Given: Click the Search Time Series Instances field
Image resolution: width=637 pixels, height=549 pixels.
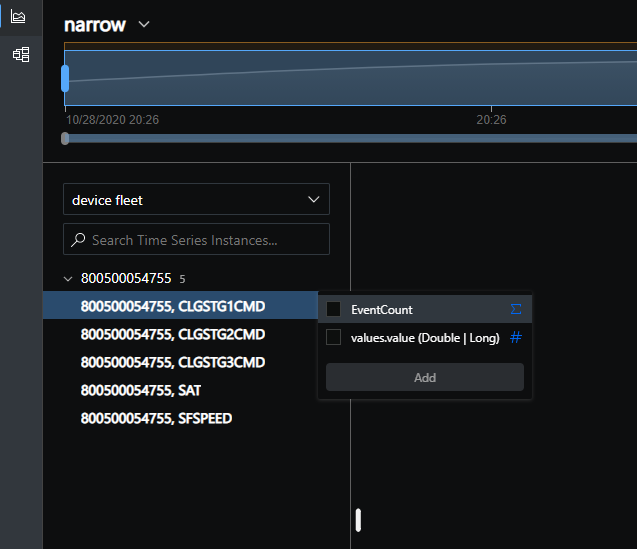Looking at the screenshot, I should 197,239.
